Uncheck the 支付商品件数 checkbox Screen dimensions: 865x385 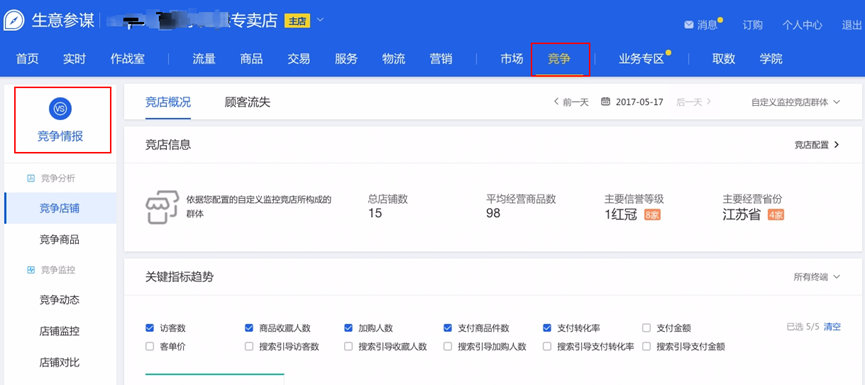pyautogui.click(x=447, y=328)
